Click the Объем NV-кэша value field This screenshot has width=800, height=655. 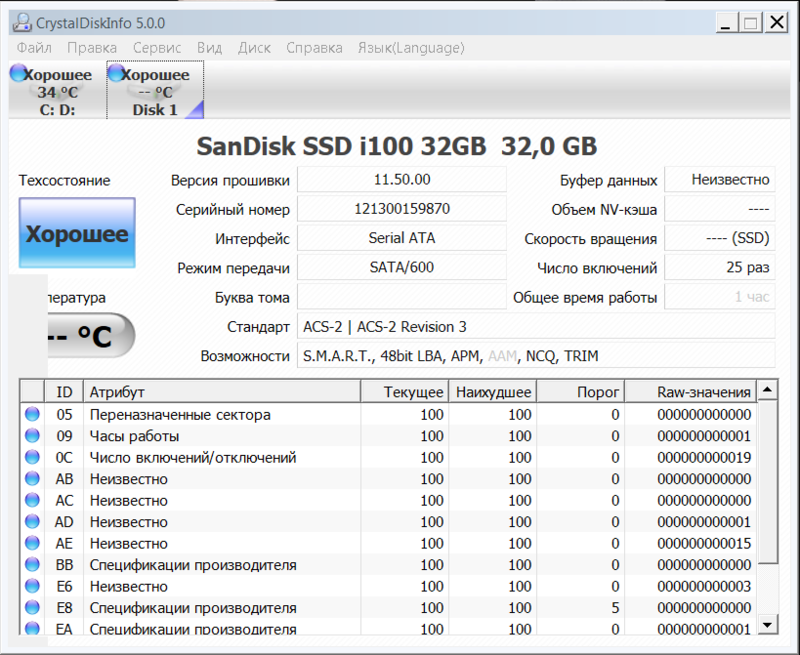coord(720,209)
